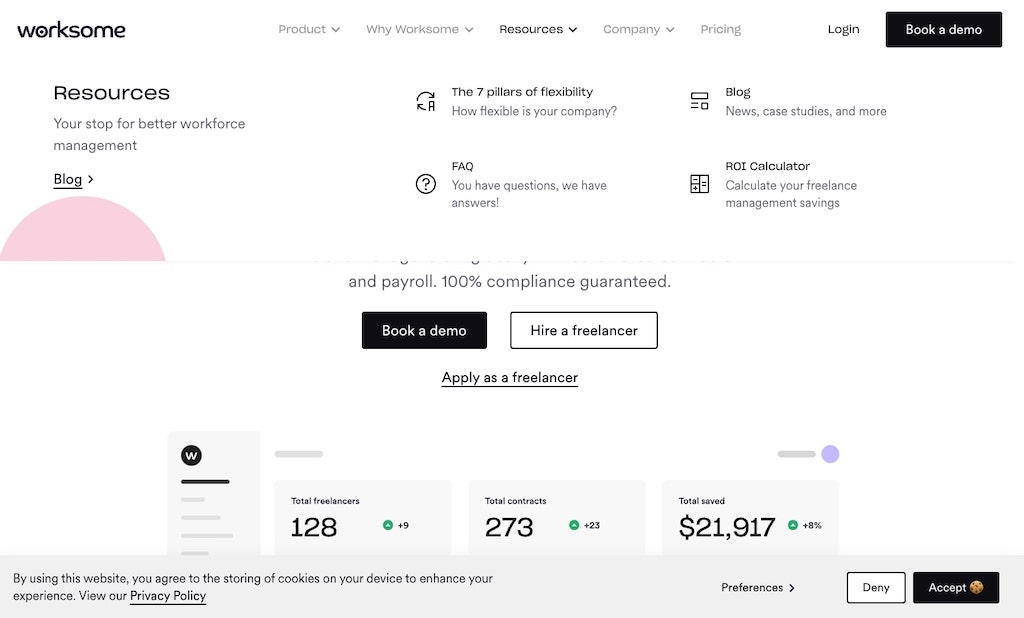Screen dimensions: 1024x618
Task: Click the Worksome logo
Action: click(x=71, y=30)
